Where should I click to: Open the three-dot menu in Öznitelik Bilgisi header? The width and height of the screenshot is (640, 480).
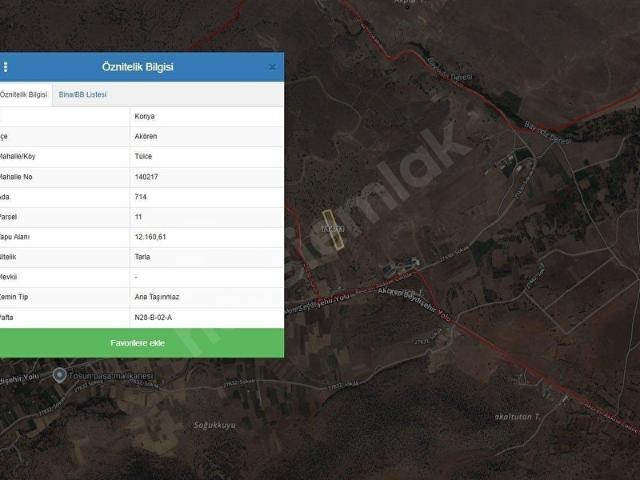pos(5,67)
